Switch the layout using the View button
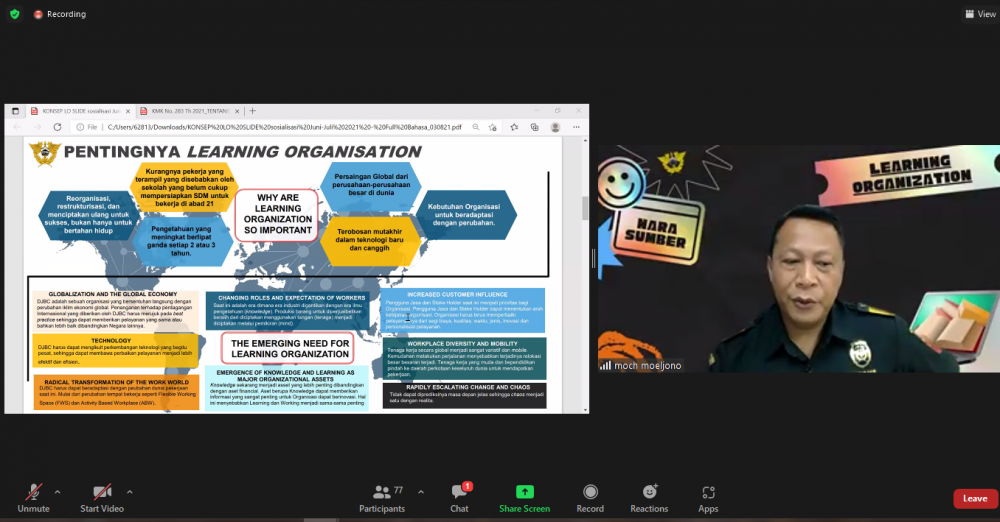The image size is (1000, 522). [979, 14]
